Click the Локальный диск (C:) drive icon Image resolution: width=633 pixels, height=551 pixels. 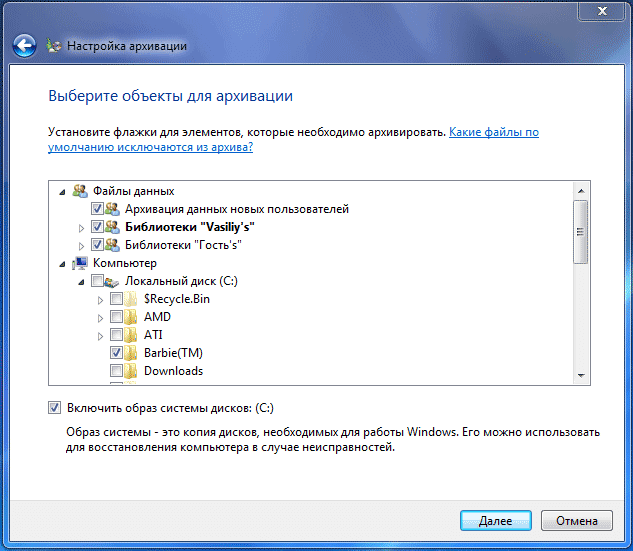pyautogui.click(x=112, y=281)
